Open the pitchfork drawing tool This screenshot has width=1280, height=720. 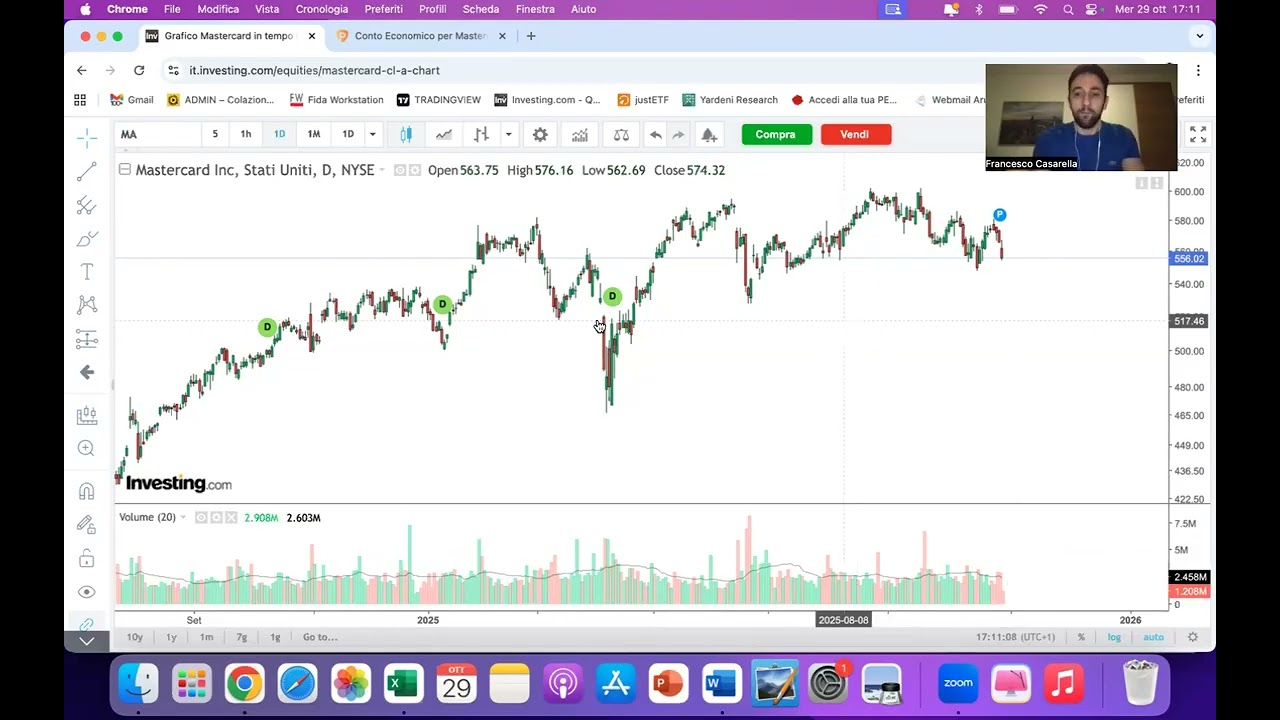(x=87, y=206)
